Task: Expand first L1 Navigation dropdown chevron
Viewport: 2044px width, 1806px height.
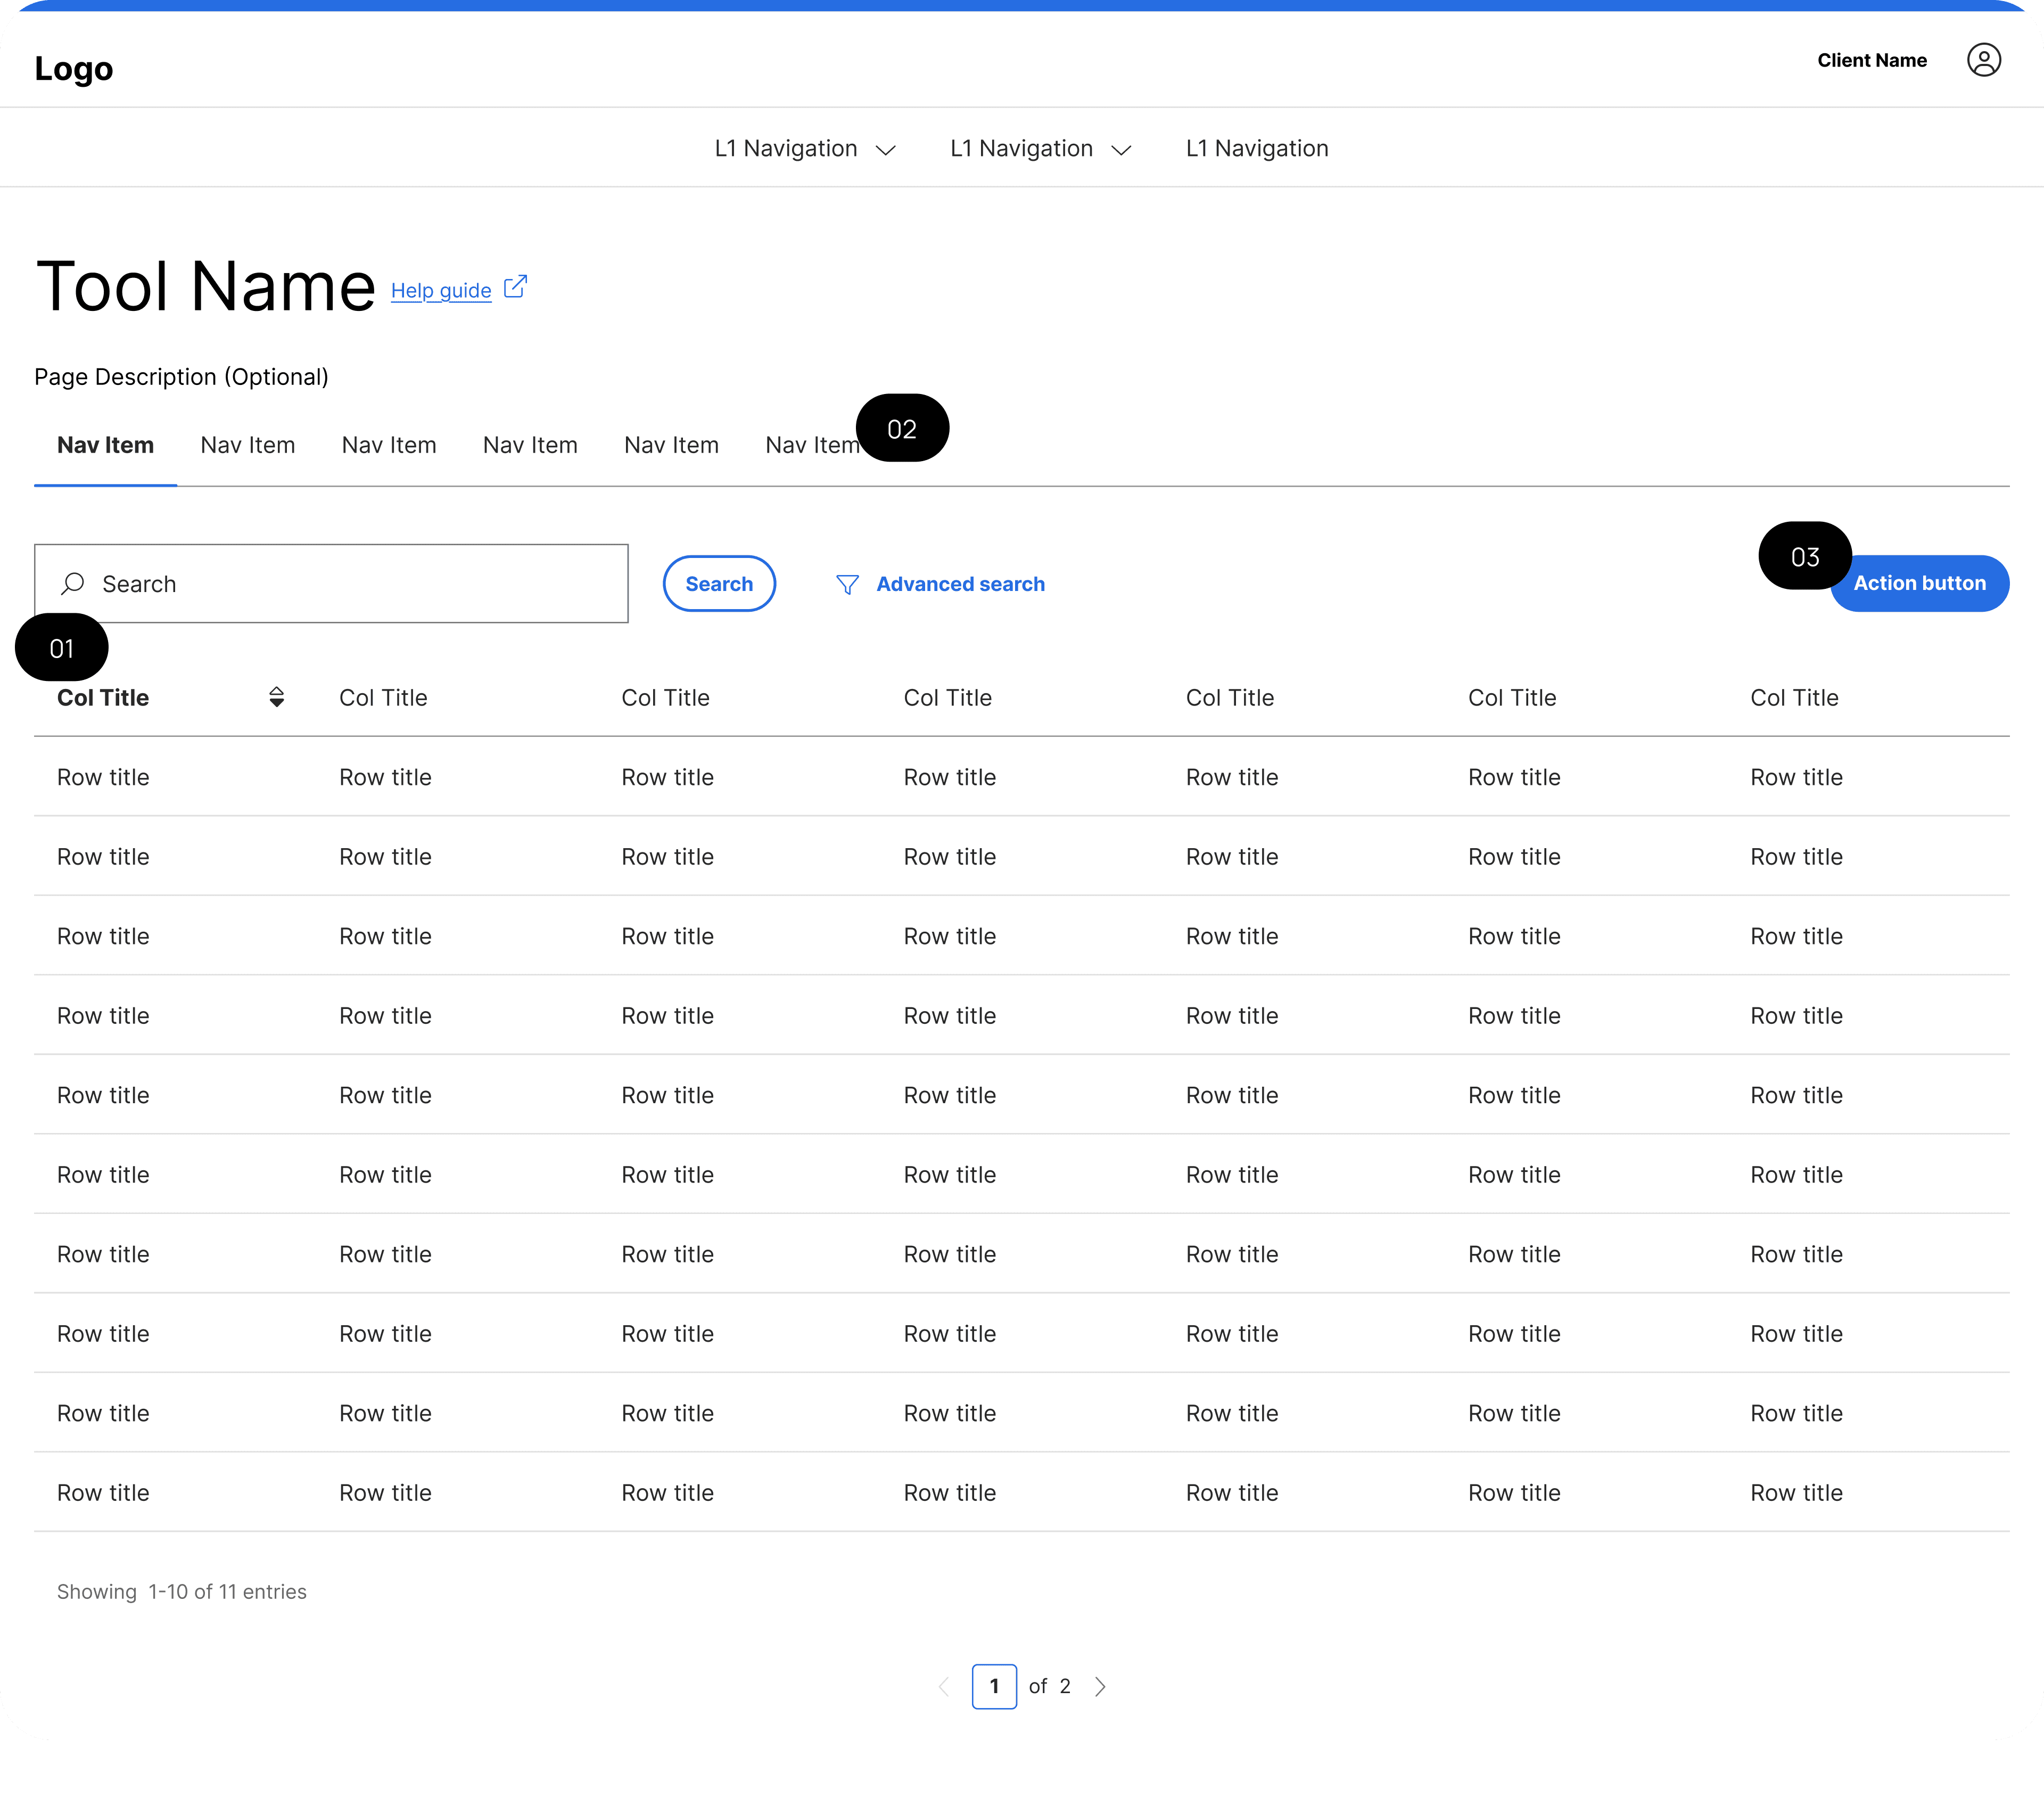Action: 885,150
